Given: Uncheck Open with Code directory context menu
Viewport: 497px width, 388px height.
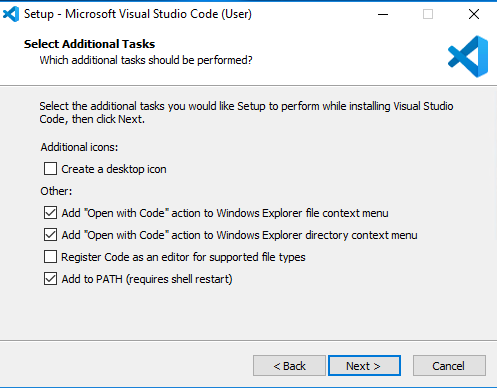Looking at the screenshot, I should coord(50,235).
